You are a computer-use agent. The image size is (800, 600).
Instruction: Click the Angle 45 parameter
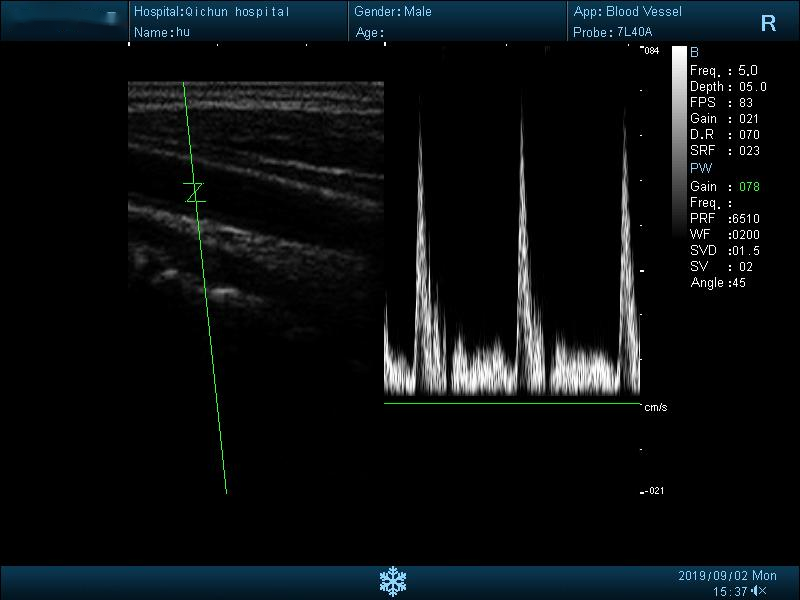(x=718, y=283)
